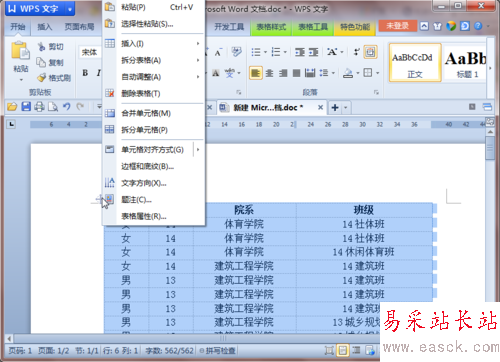This screenshot has width=500, height=362.
Task: Expand the Paste options dropdown arrow
Action: coord(21,80)
